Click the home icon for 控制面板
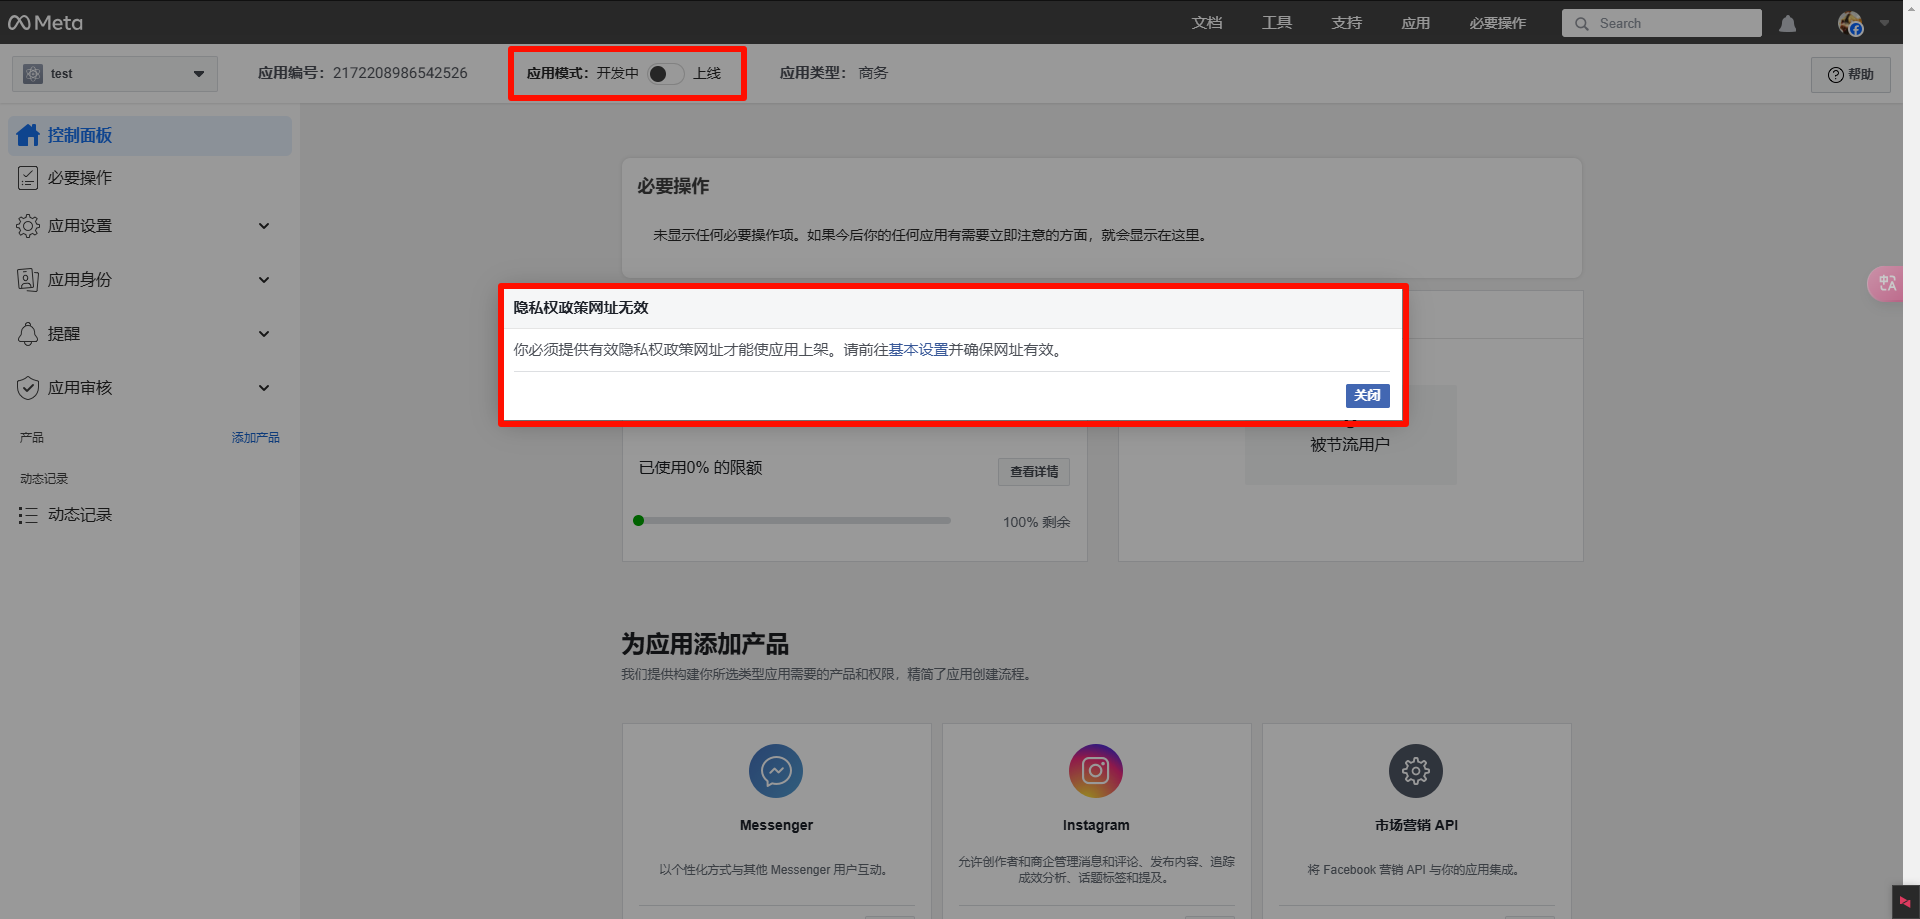 tap(28, 135)
